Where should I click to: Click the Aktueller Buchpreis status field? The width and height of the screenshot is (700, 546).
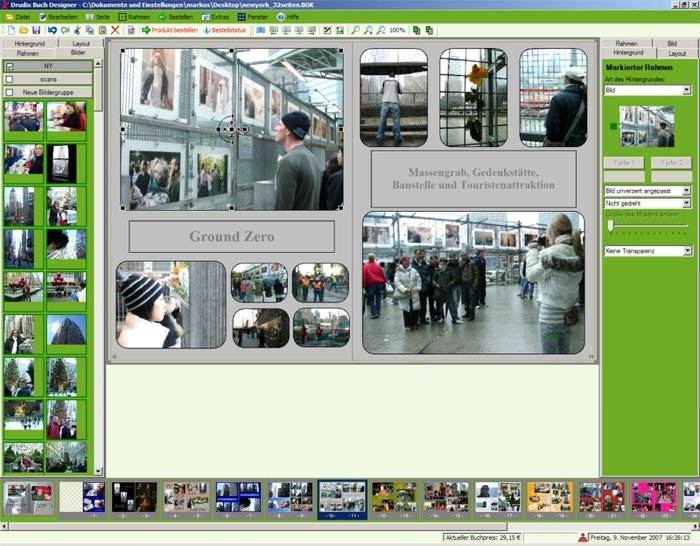(483, 538)
